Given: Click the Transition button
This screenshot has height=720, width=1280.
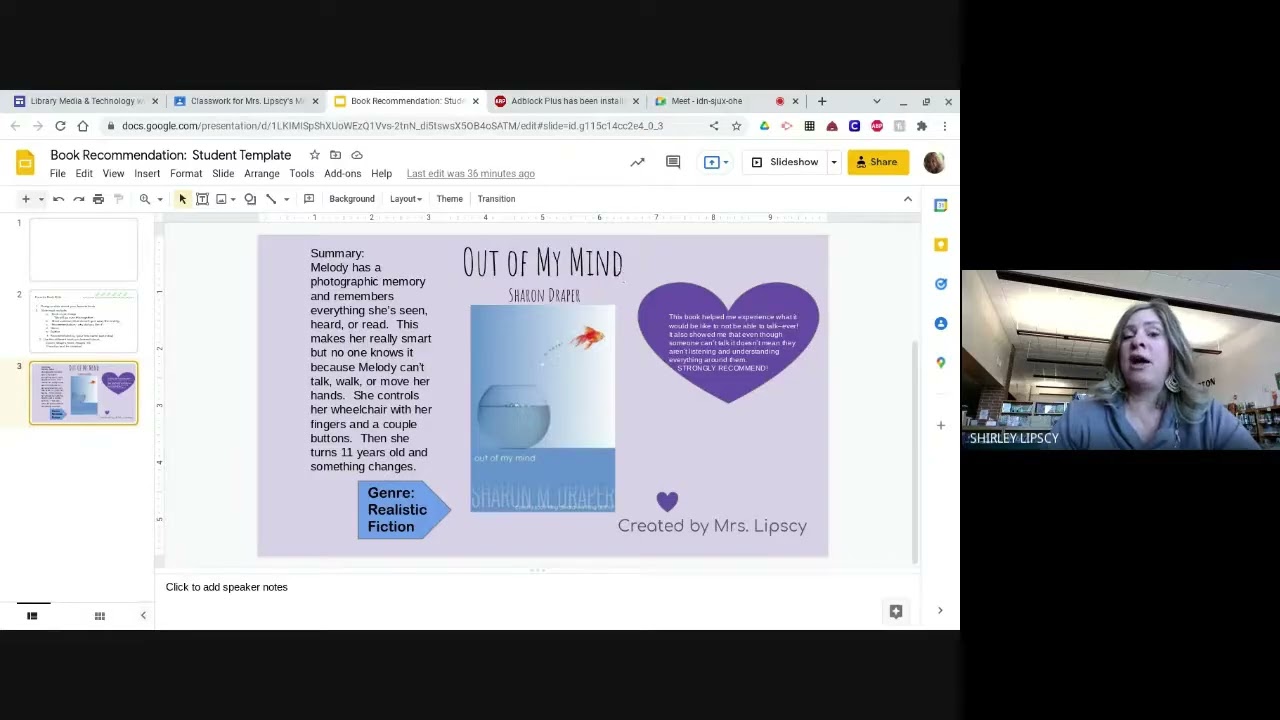Looking at the screenshot, I should coord(496,199).
